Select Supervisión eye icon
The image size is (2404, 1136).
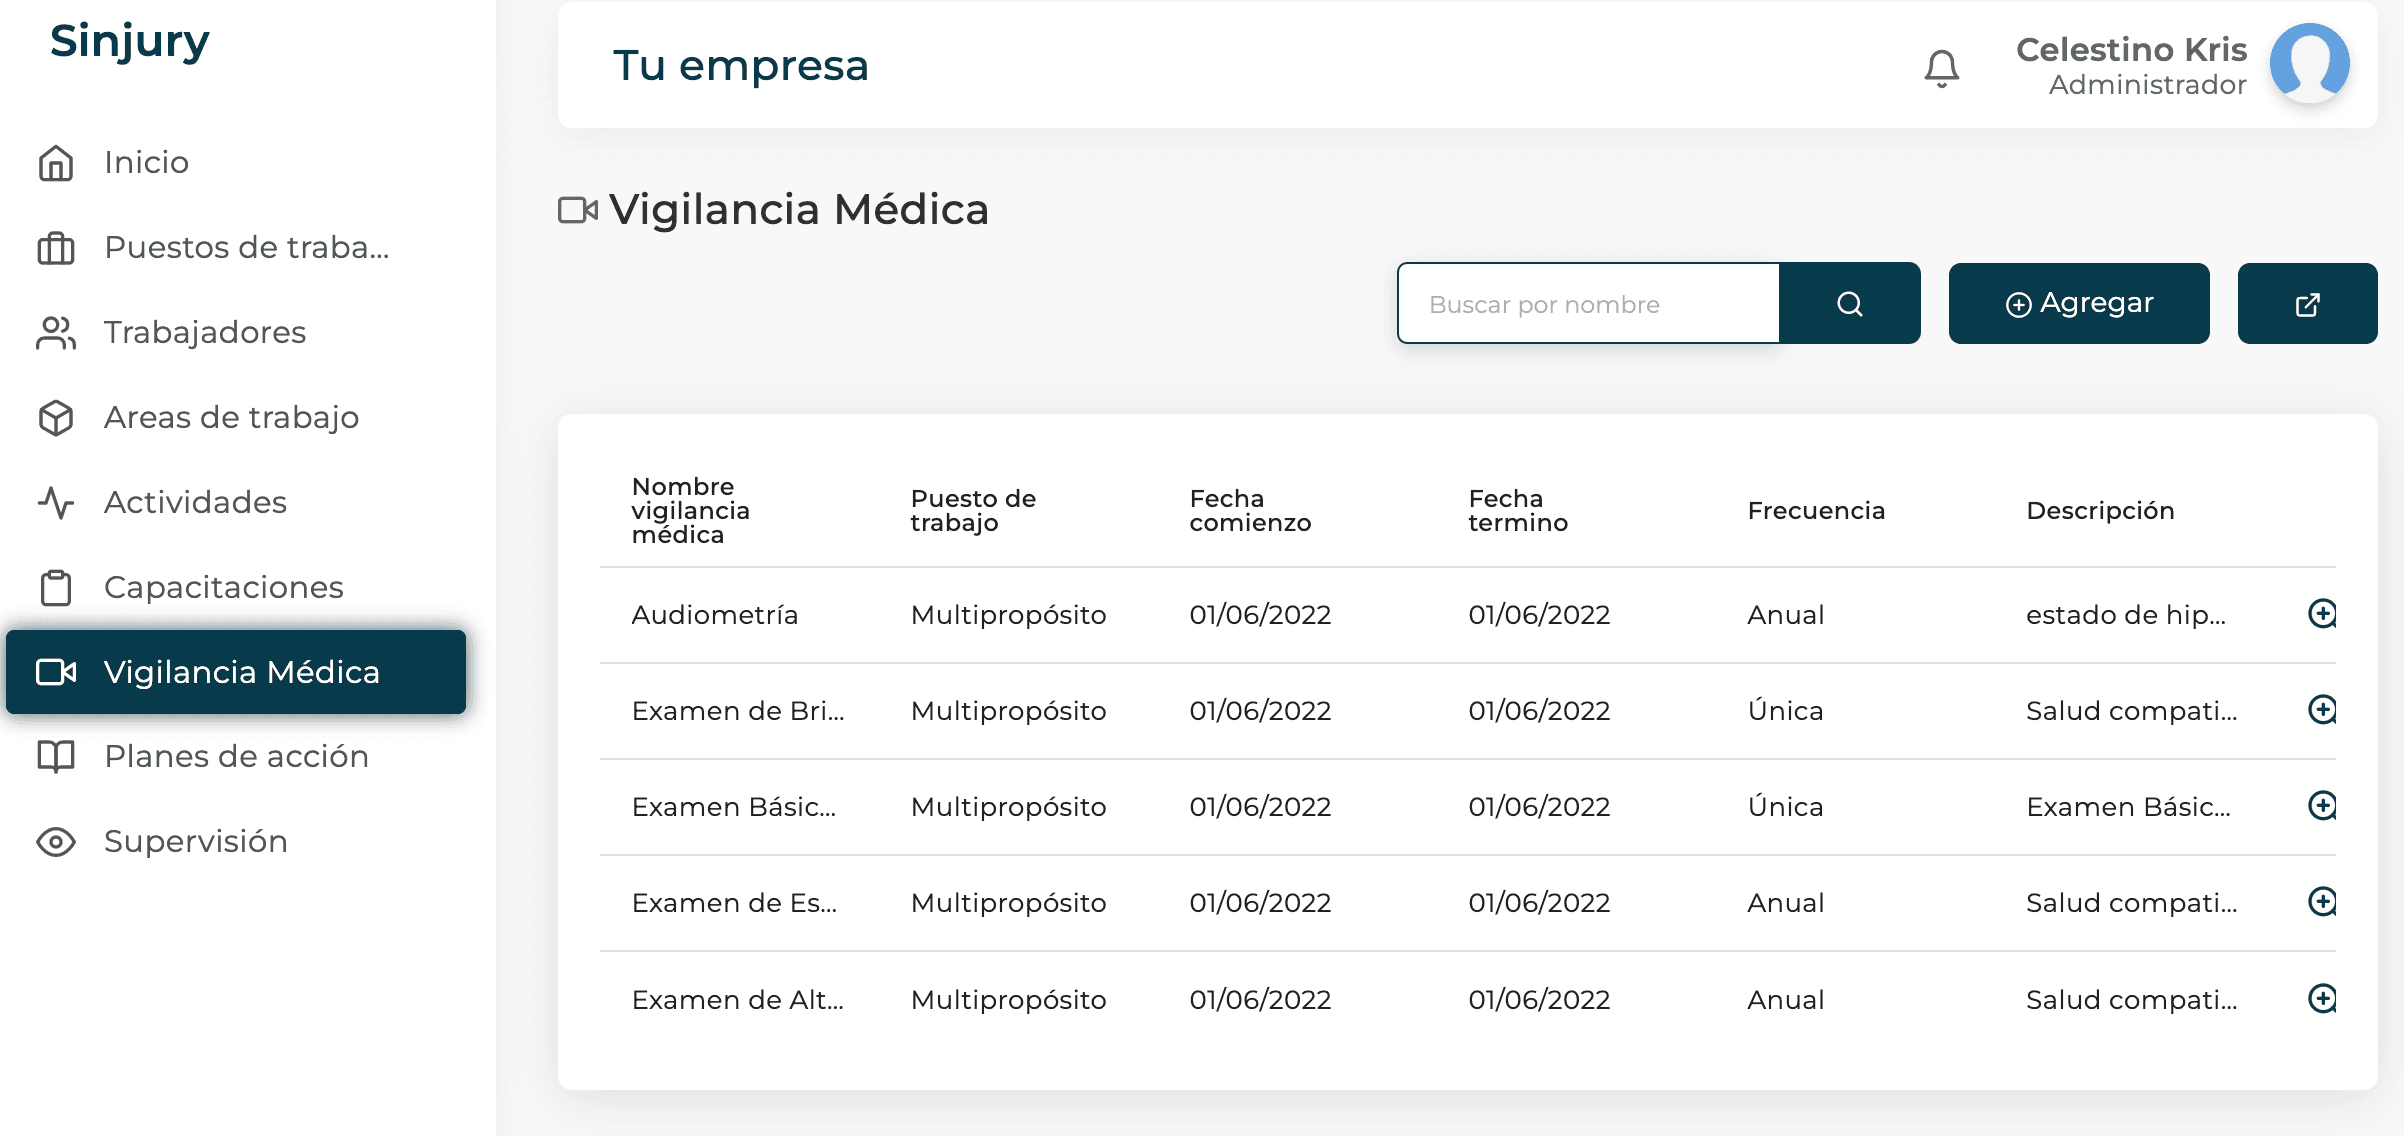tap(56, 842)
